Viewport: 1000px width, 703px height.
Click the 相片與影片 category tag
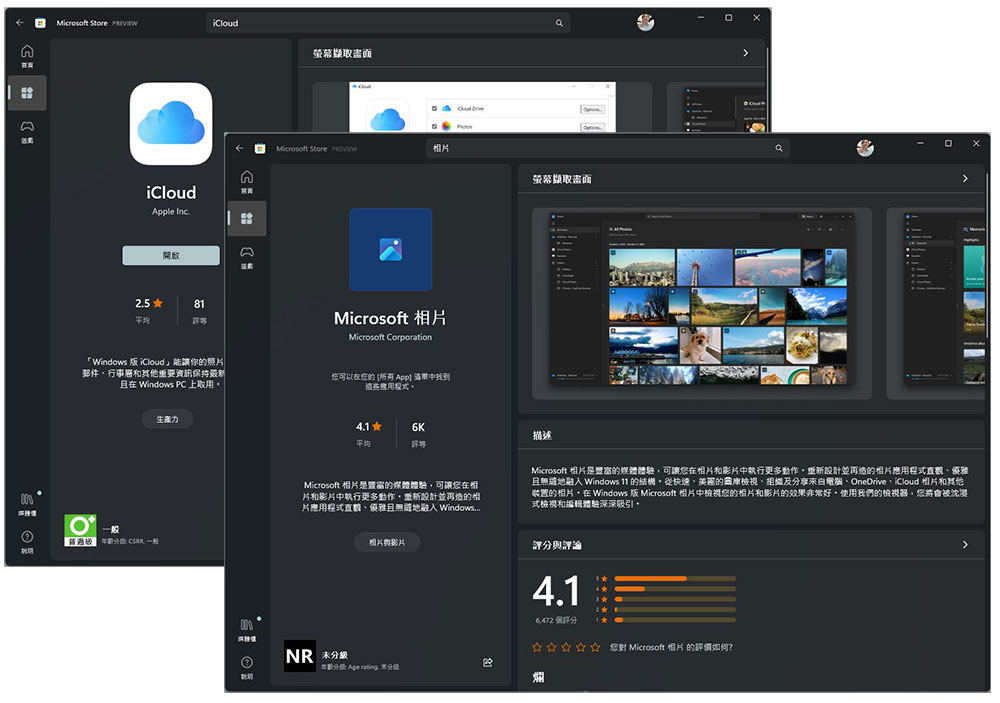click(x=386, y=542)
